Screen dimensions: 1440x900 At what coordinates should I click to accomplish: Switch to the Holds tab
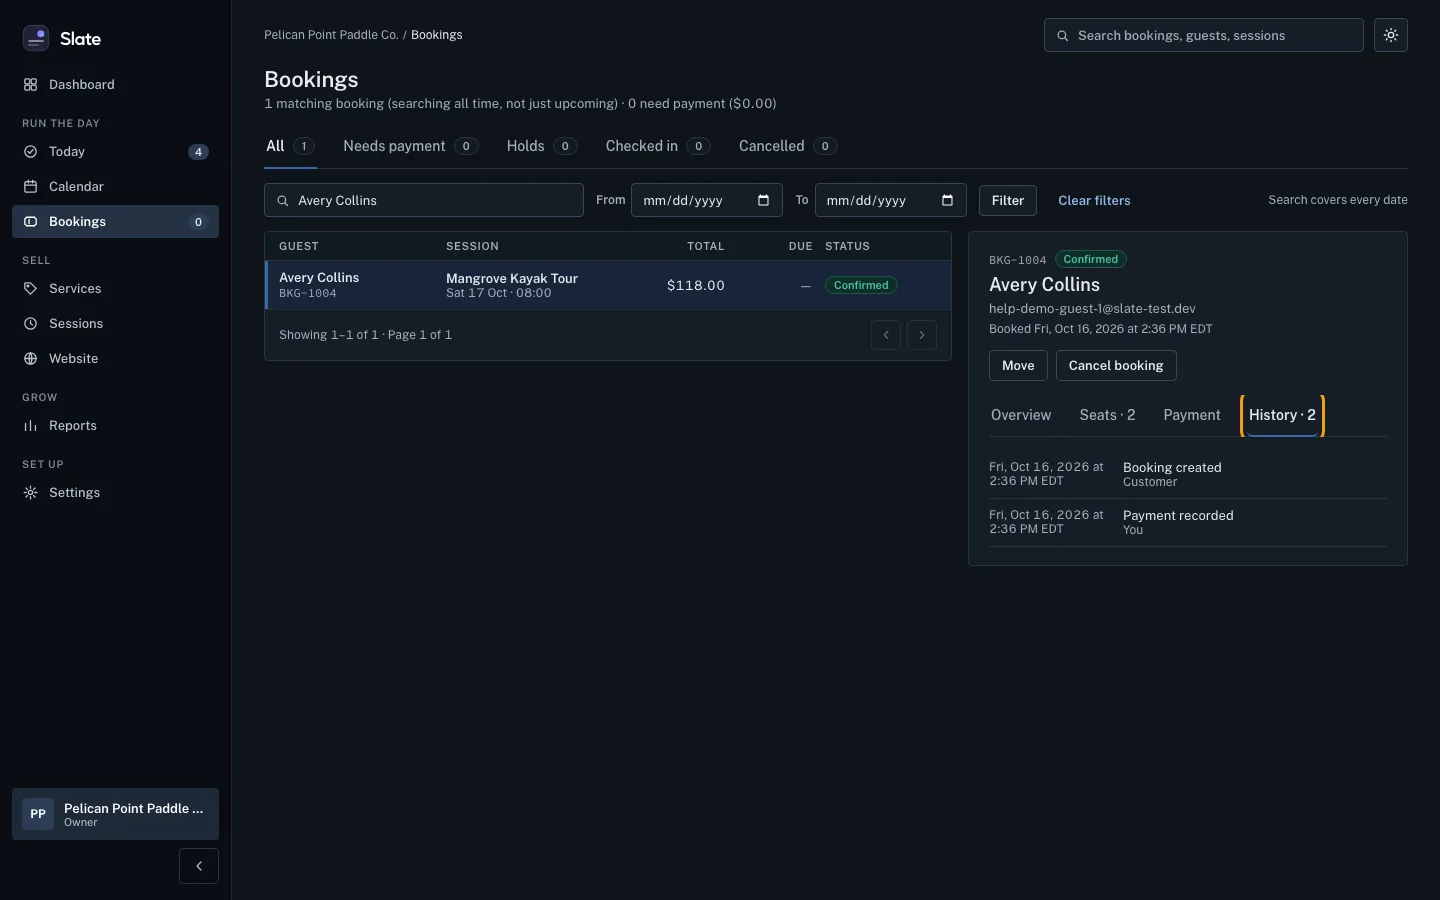tap(541, 146)
